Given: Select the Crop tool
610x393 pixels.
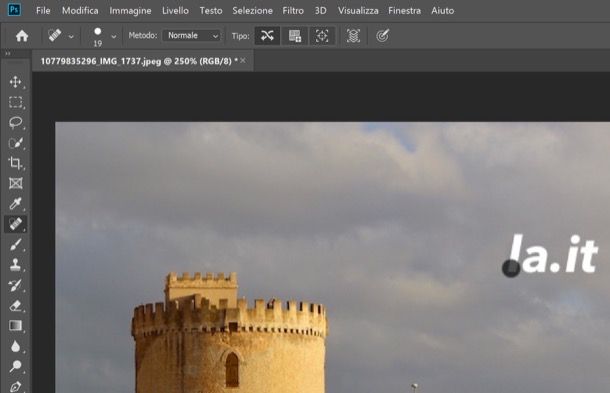Looking at the screenshot, I should click(x=16, y=163).
